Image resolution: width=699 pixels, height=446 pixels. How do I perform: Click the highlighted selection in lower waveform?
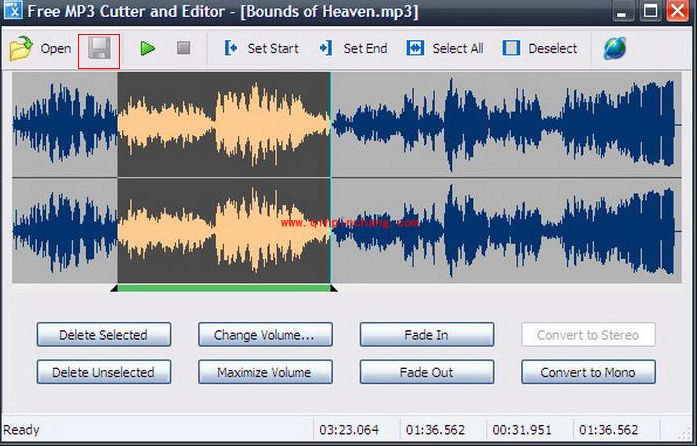224,231
